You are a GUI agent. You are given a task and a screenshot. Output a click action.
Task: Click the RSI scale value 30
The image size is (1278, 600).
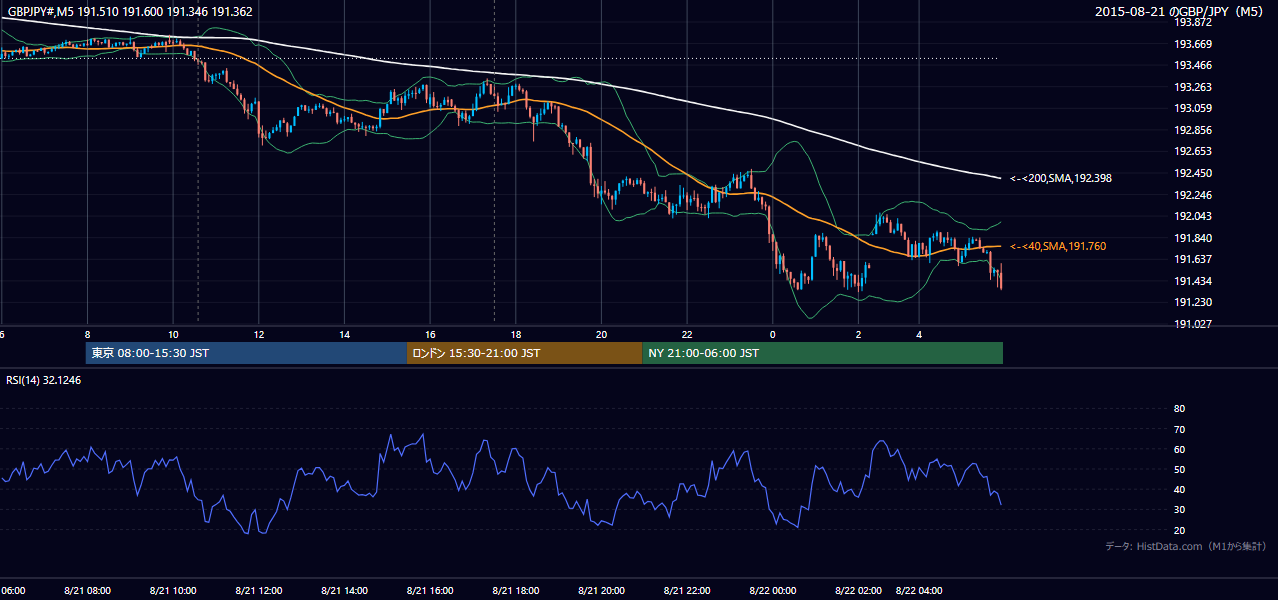click(x=1179, y=510)
